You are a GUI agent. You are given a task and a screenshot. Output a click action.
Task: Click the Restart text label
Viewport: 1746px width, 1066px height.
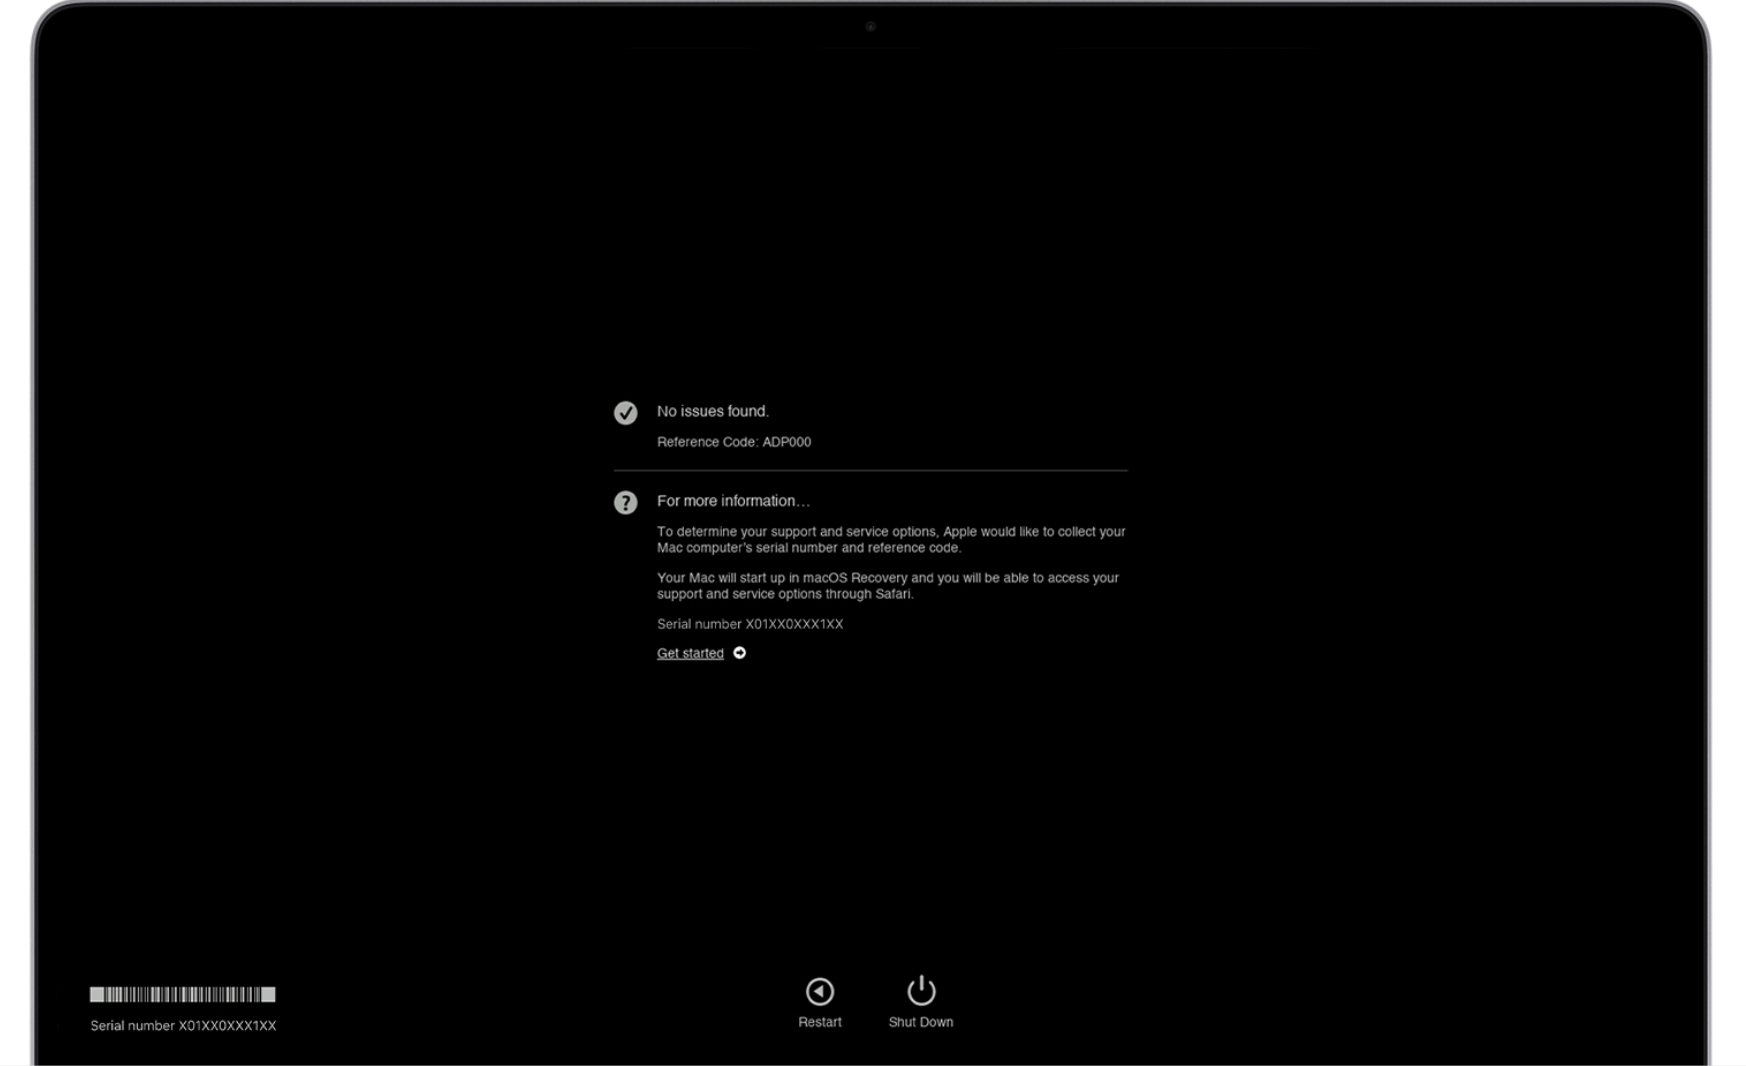pos(819,1022)
